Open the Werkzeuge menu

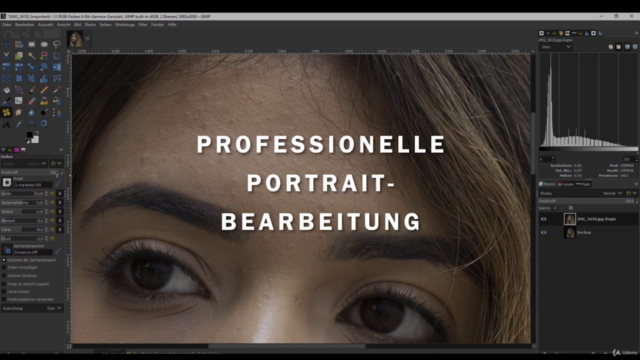tap(125, 24)
